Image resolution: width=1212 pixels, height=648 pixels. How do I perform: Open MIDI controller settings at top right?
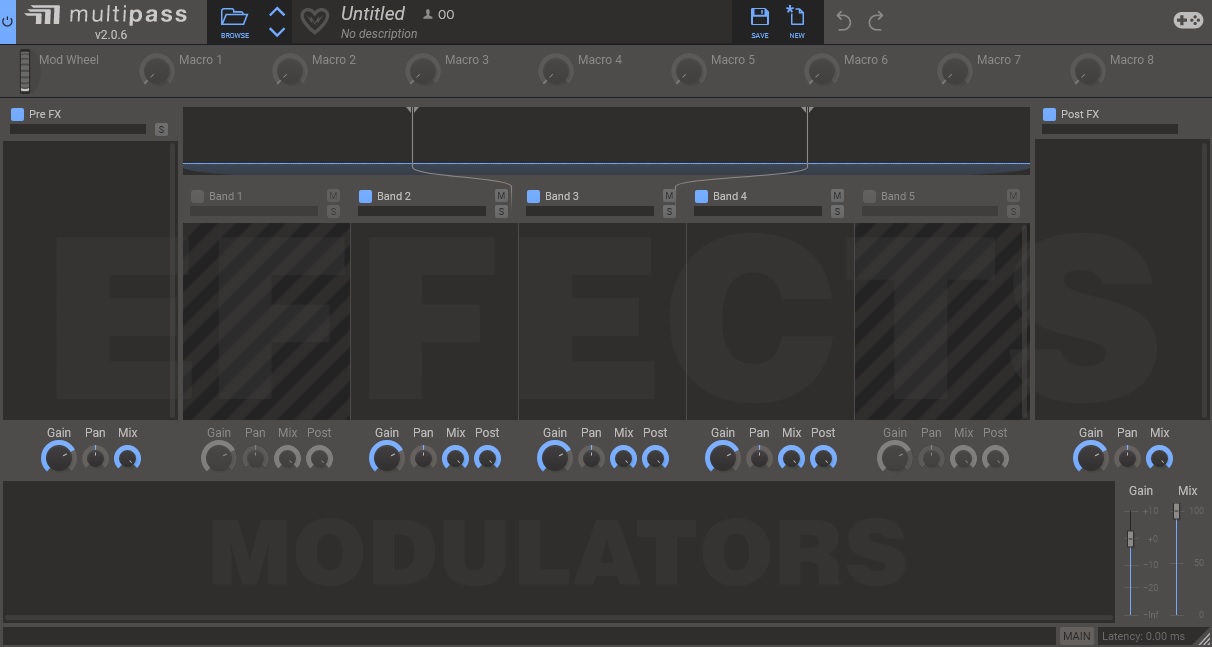point(1186,18)
